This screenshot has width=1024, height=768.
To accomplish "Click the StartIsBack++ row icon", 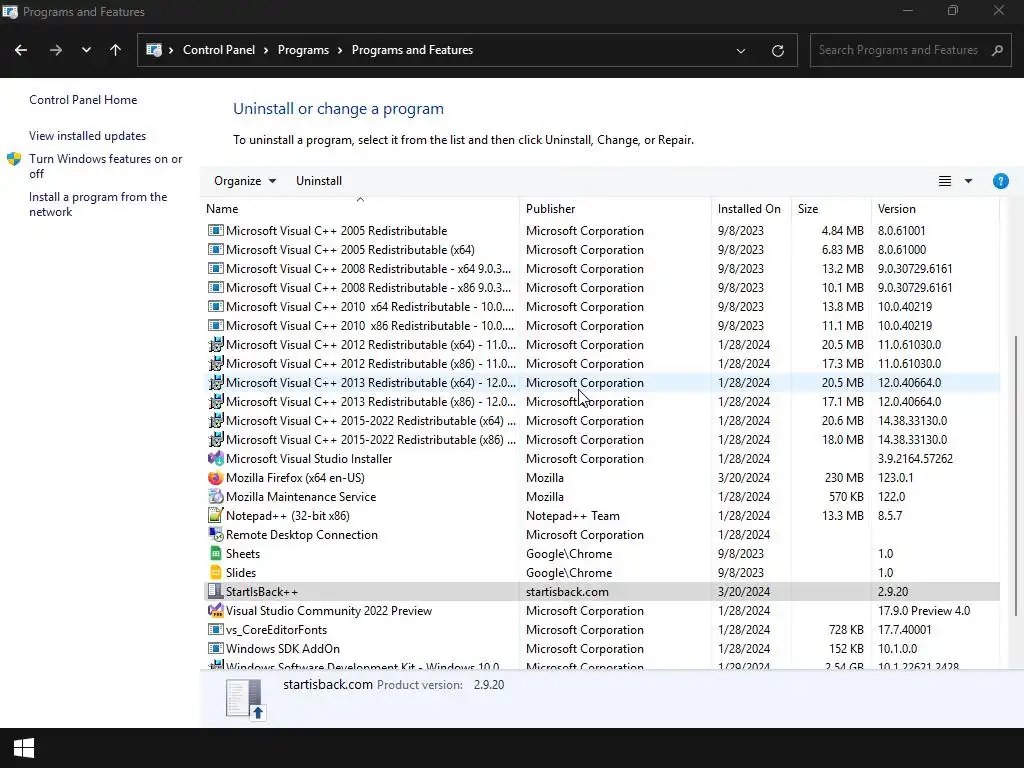I will [x=215, y=591].
